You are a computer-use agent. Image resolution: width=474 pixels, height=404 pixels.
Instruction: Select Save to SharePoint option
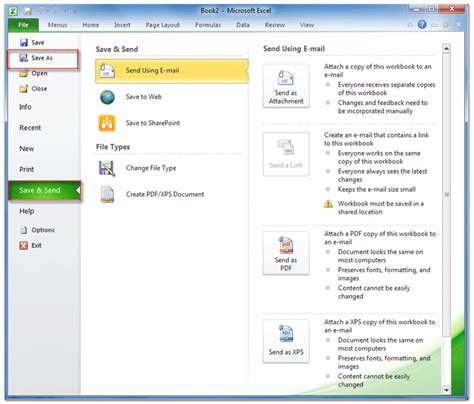tap(172, 123)
